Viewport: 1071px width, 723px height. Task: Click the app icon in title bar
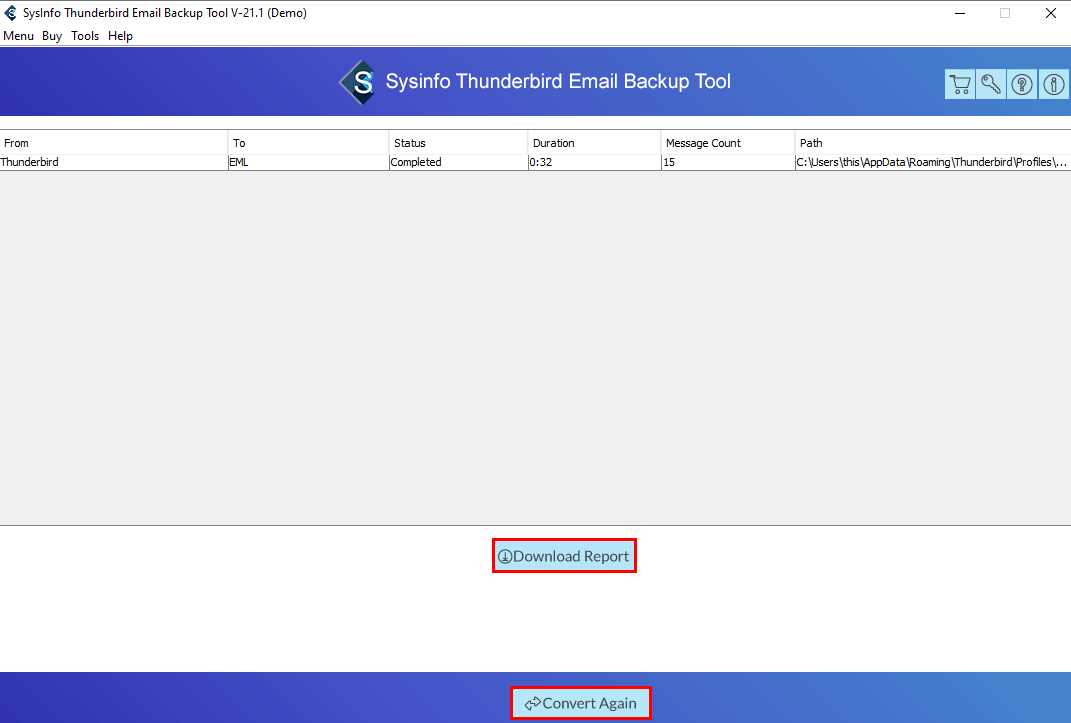pos(10,13)
